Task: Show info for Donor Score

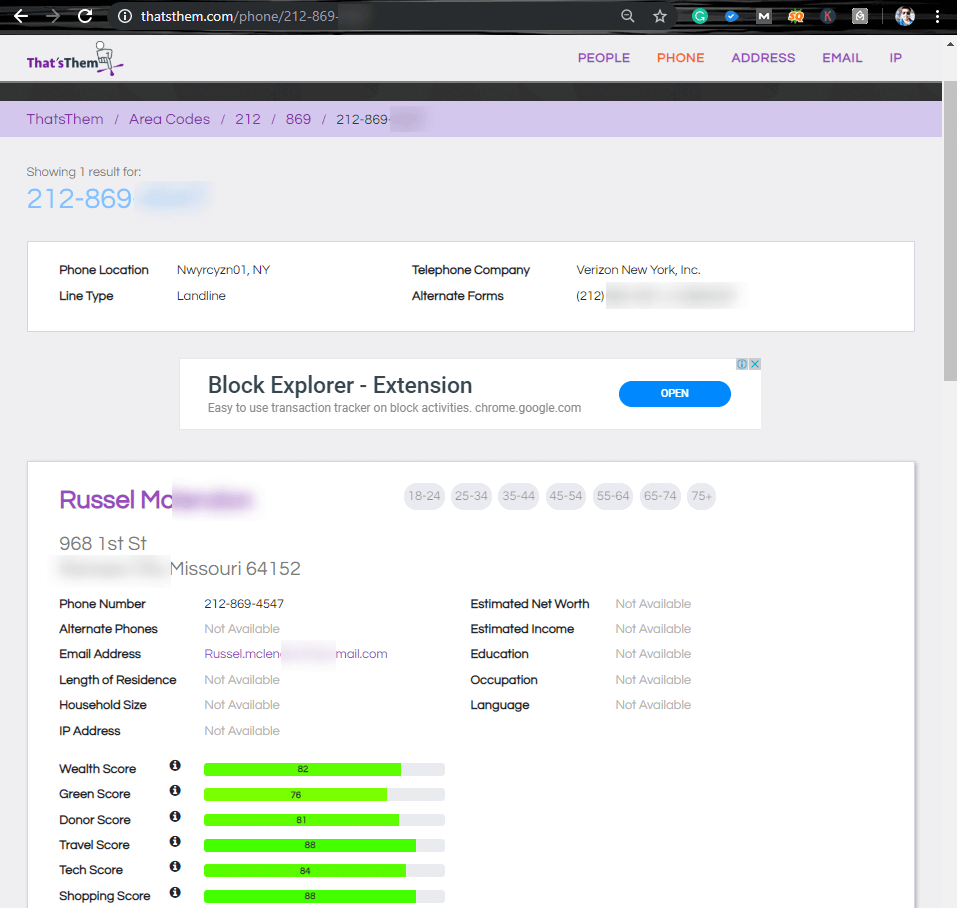Action: tap(175, 816)
